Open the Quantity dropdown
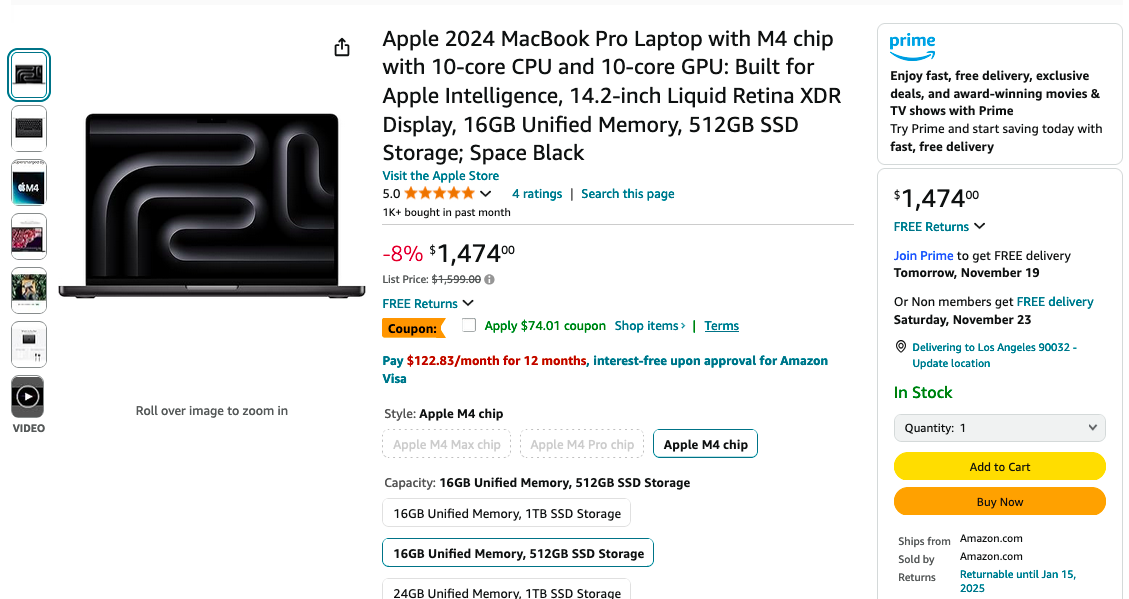The height and width of the screenshot is (599, 1129). (999, 427)
